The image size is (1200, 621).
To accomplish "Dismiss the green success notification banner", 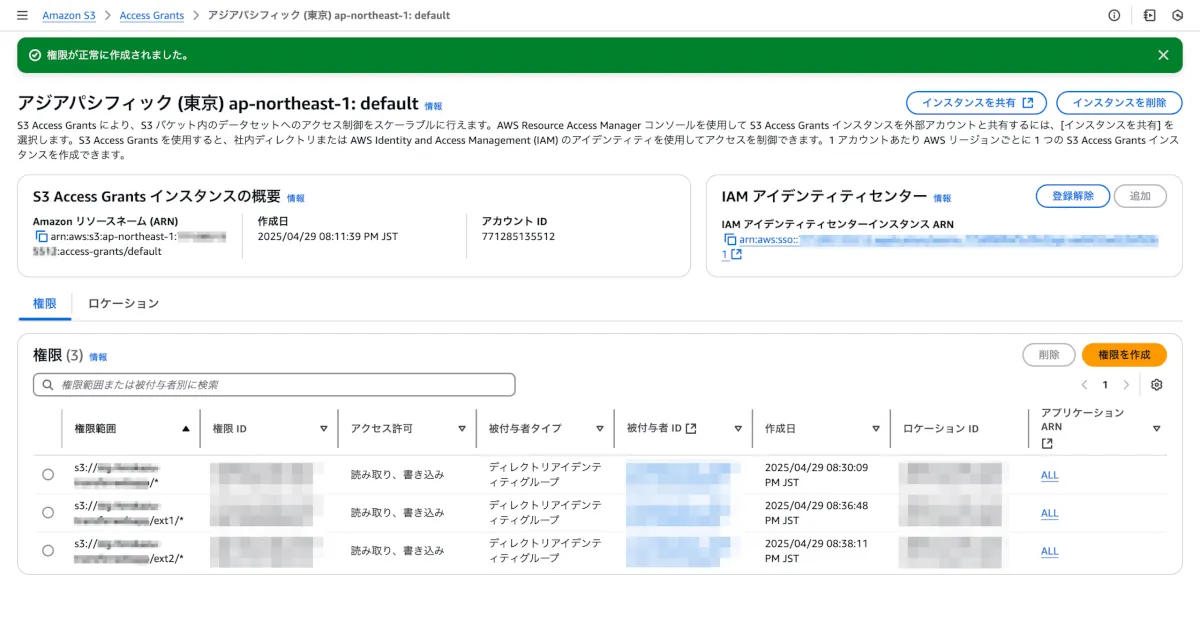I will [1163, 55].
